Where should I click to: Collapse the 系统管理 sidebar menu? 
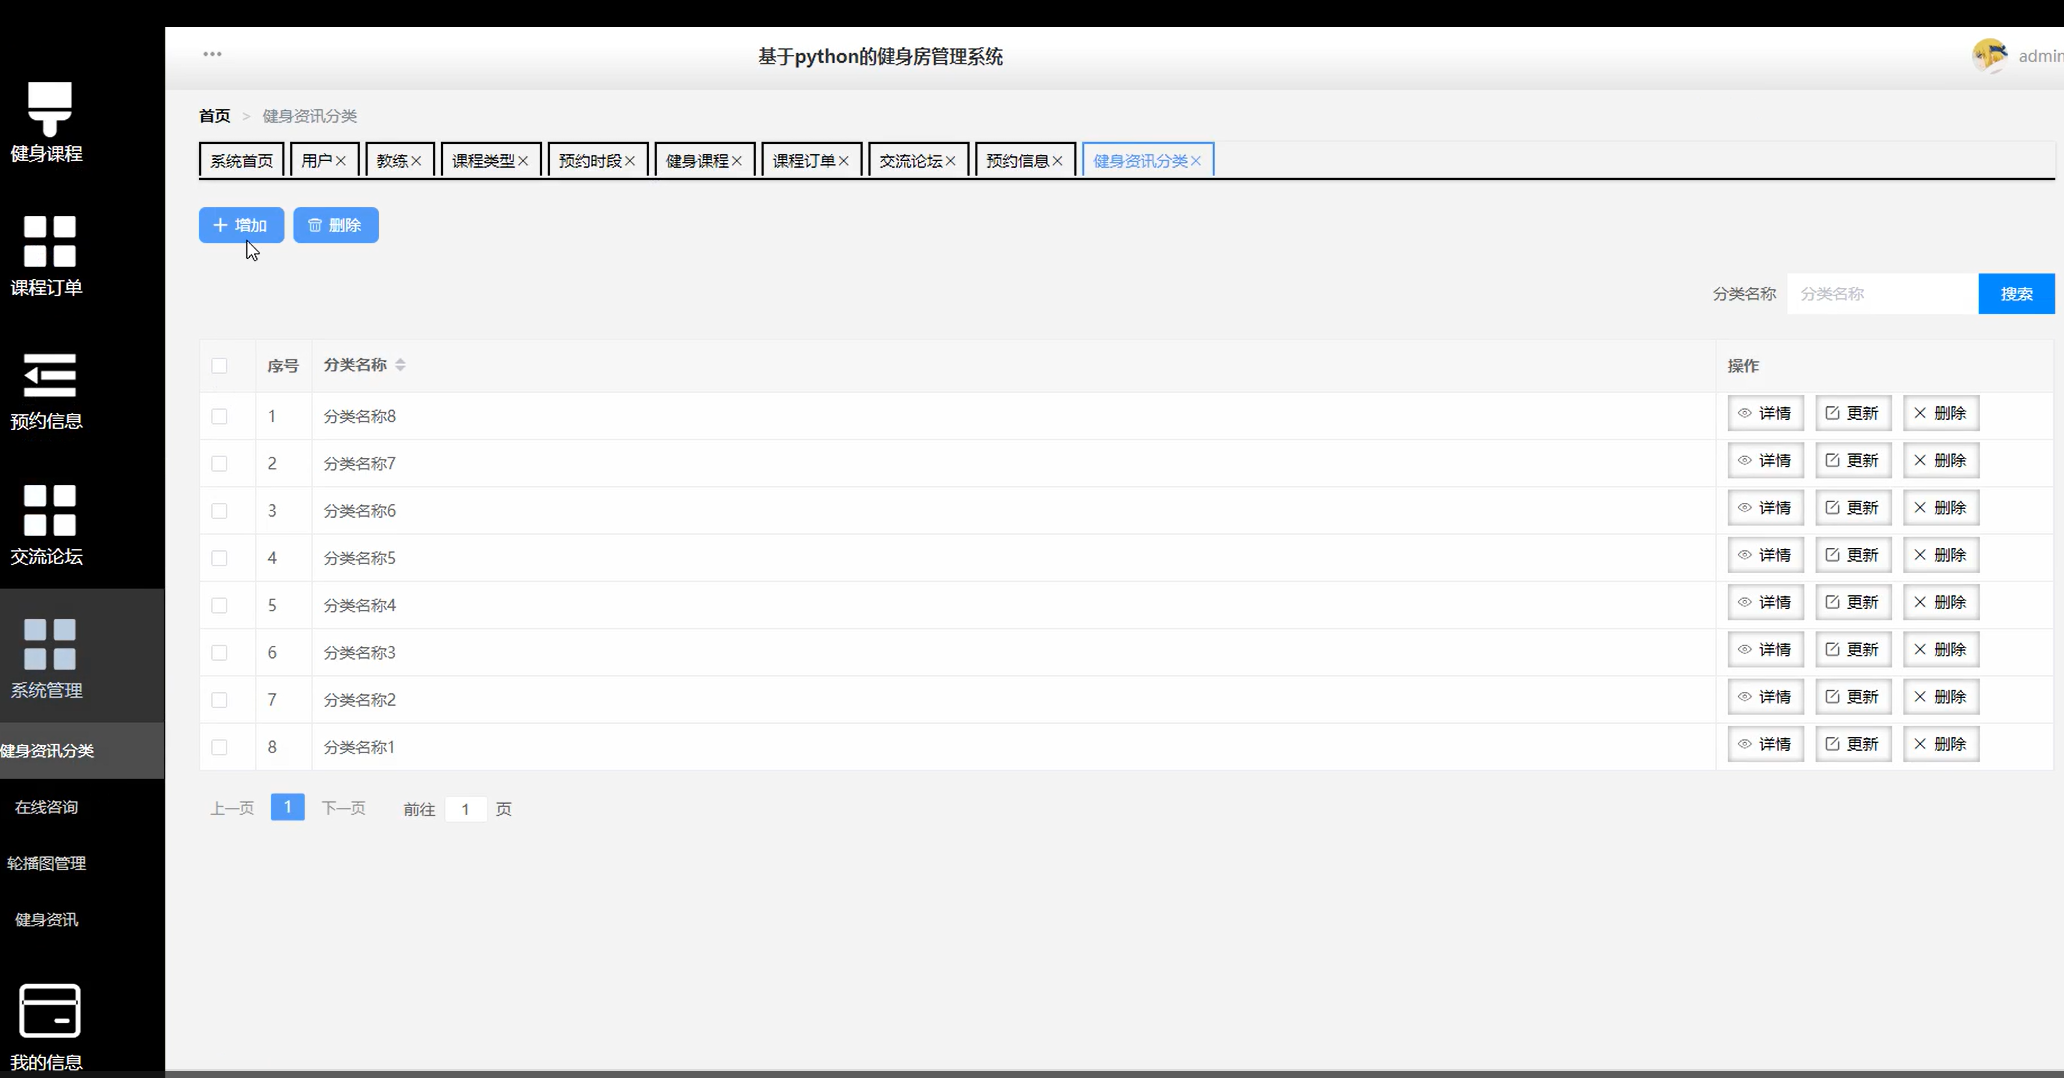click(49, 656)
